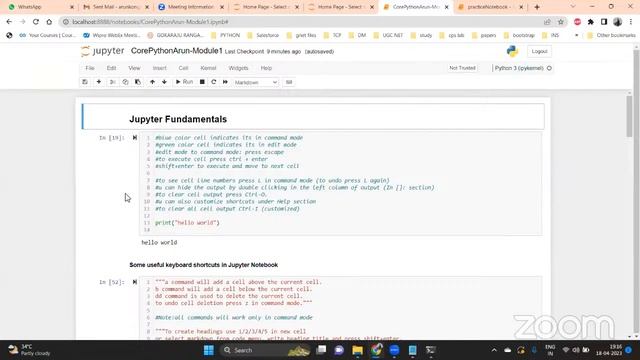640x360 pixels.
Task: Open the Other bookmarks folder
Action: pos(611,36)
